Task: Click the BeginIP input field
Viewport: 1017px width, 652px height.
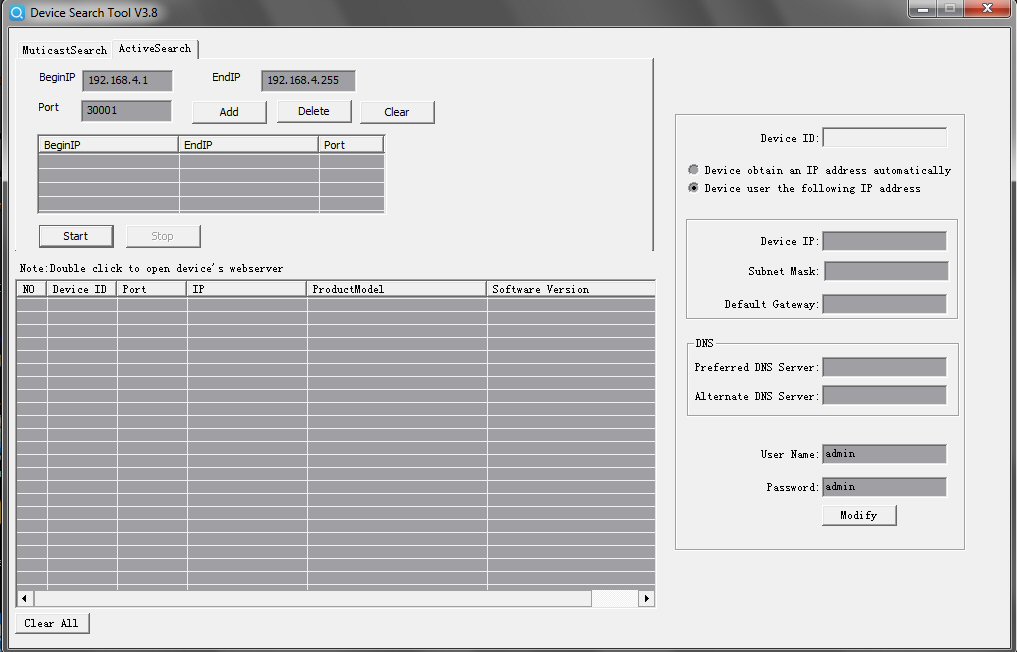Action: click(x=127, y=80)
